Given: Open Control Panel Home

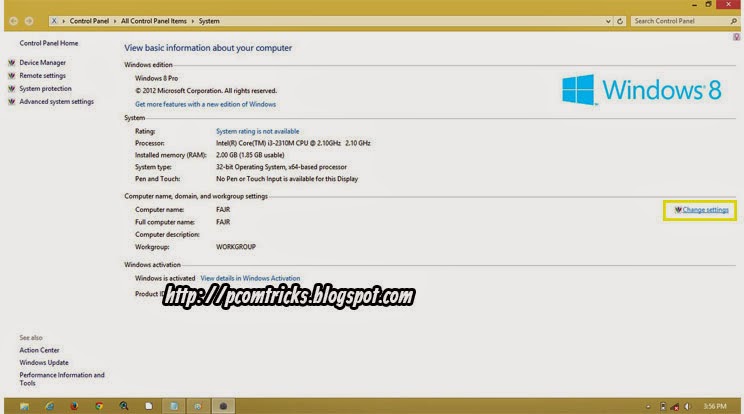Looking at the screenshot, I should click(x=49, y=43).
